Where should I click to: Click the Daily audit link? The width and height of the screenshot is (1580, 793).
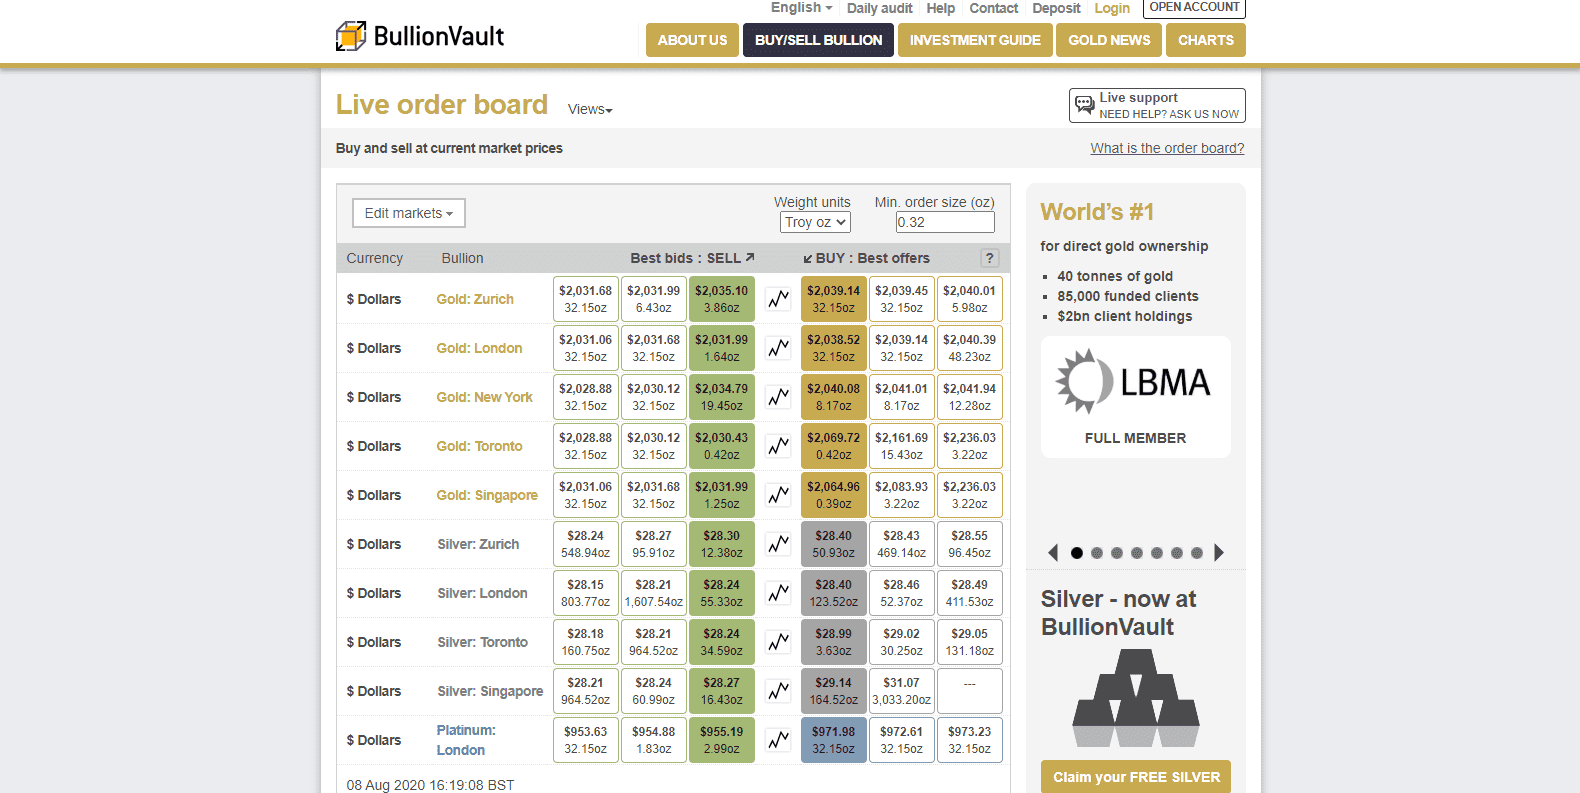tap(879, 8)
